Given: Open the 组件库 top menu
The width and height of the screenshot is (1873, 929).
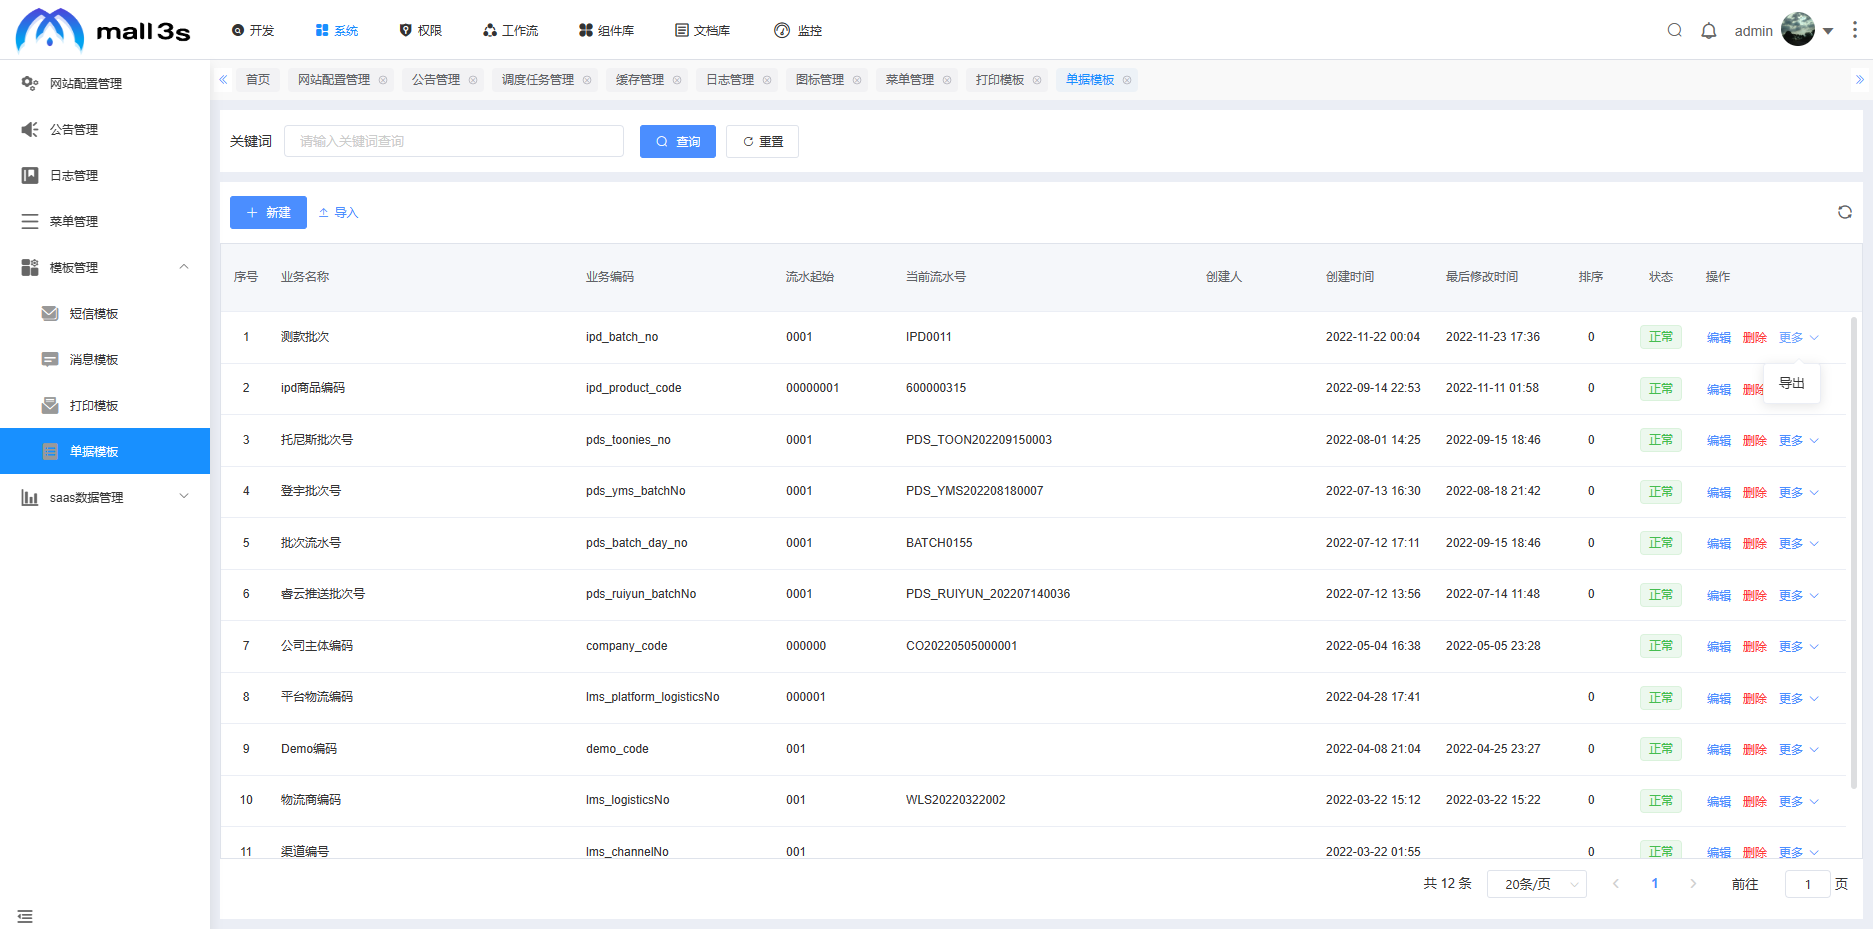Looking at the screenshot, I should [606, 31].
